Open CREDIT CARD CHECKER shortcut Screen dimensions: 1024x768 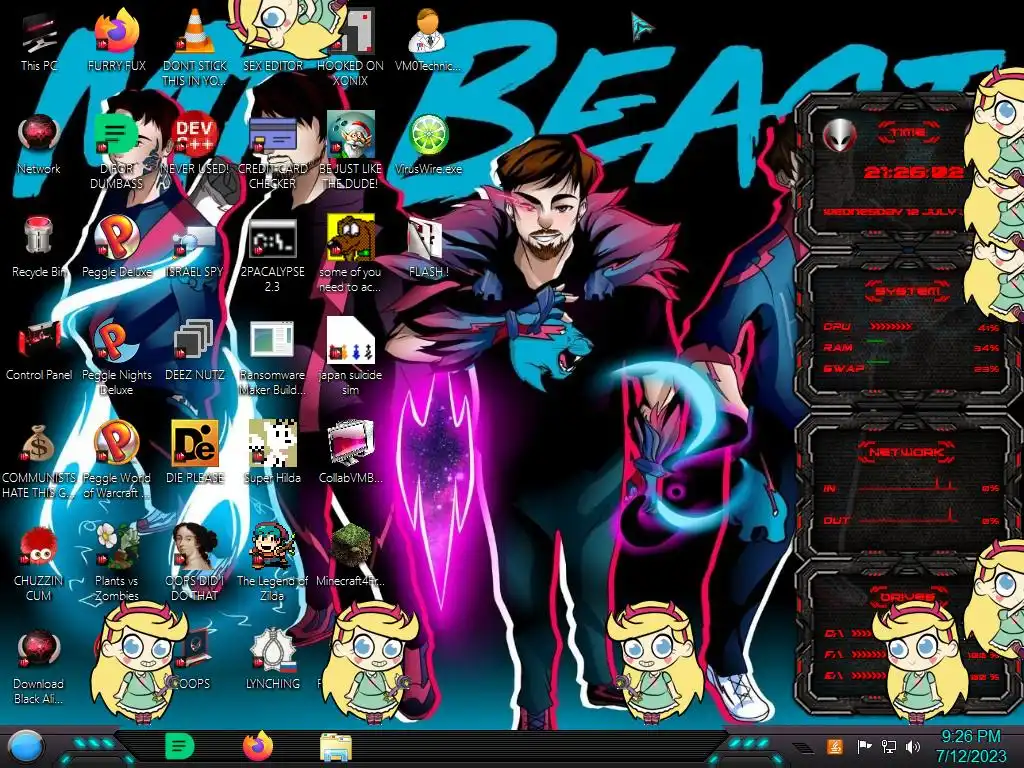(x=272, y=150)
